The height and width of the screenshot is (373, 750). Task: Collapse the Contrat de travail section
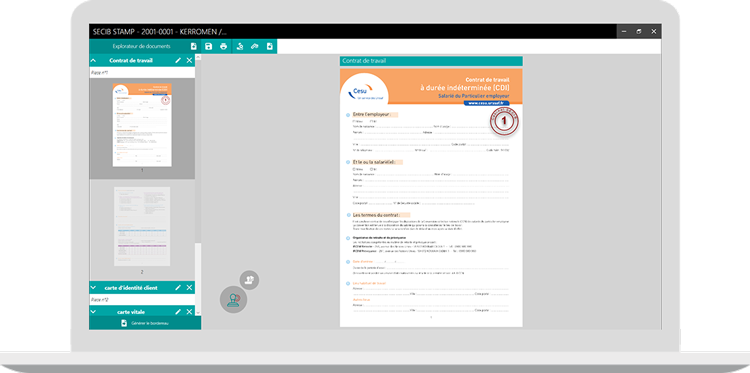pos(93,60)
